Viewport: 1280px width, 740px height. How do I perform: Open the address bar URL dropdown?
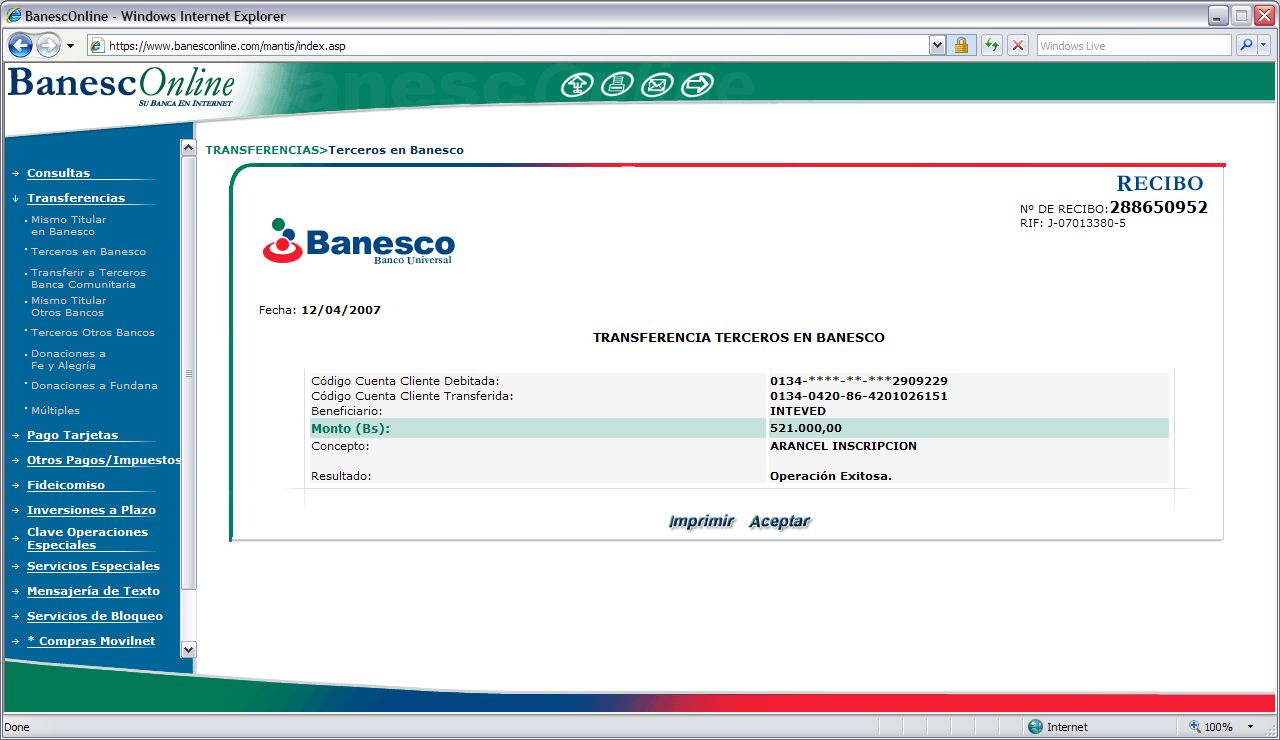point(937,45)
